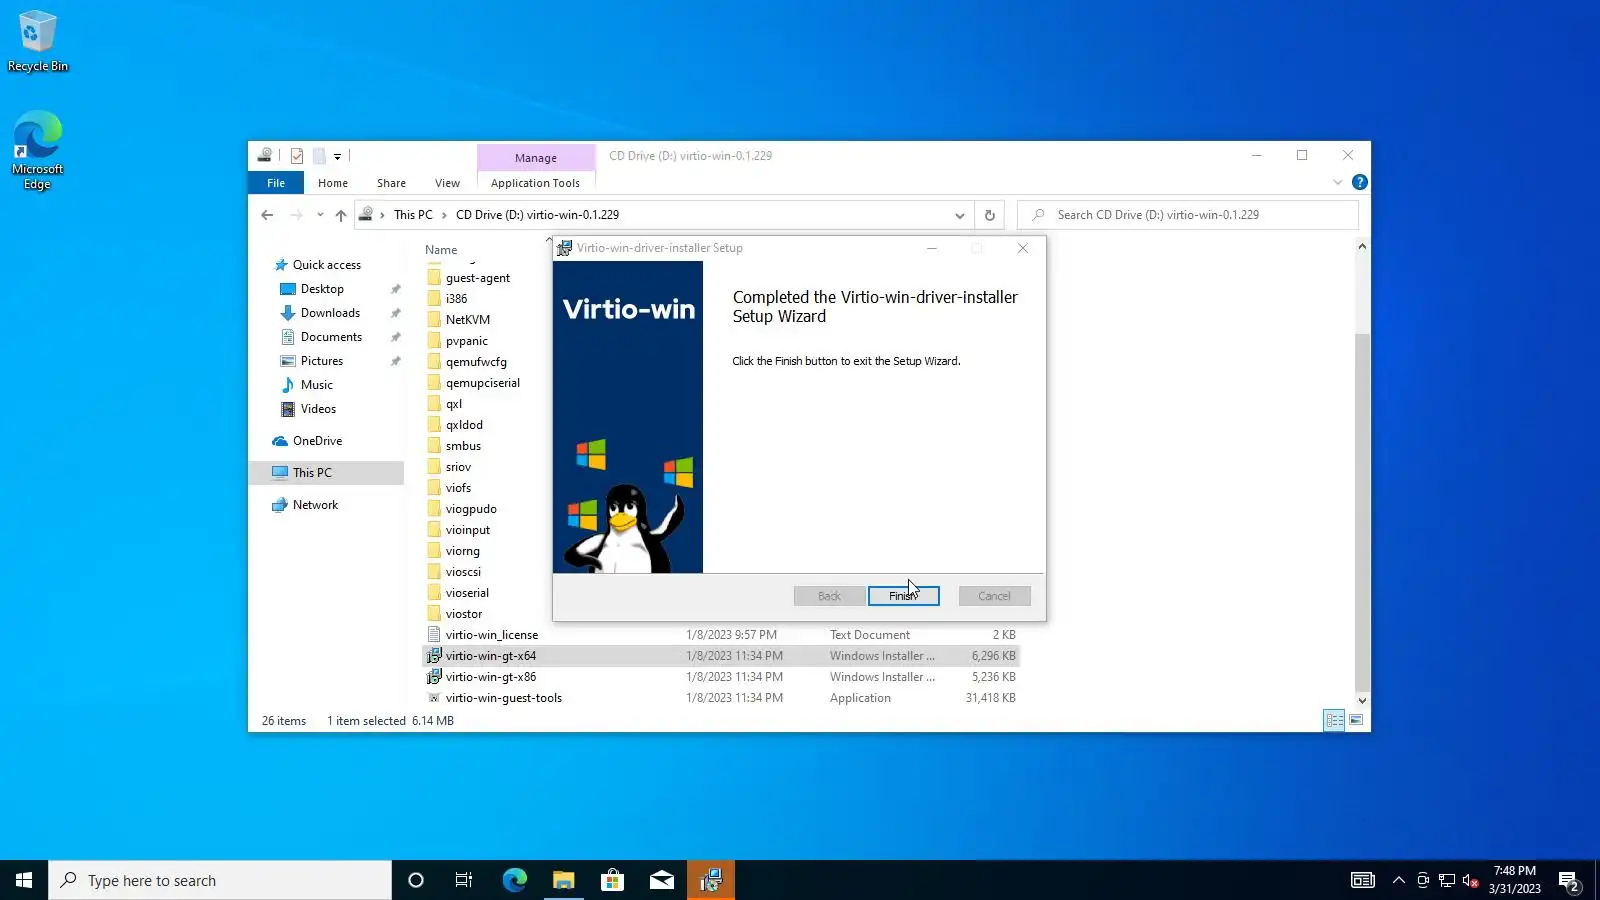The width and height of the screenshot is (1600, 900).
Task: Switch to Large icons view in the status bar
Action: click(x=1356, y=720)
